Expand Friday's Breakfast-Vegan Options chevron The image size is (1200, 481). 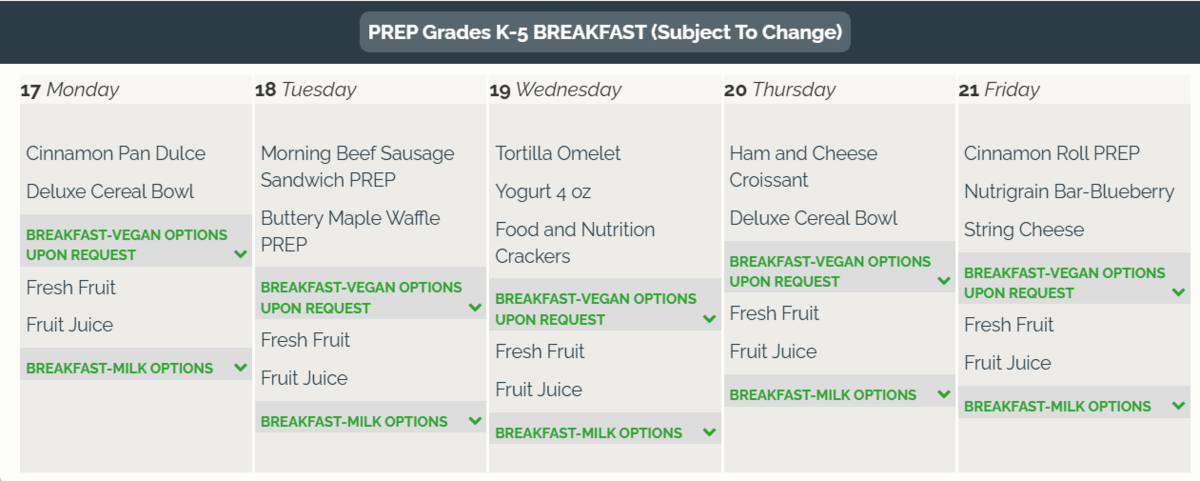[x=1179, y=293]
